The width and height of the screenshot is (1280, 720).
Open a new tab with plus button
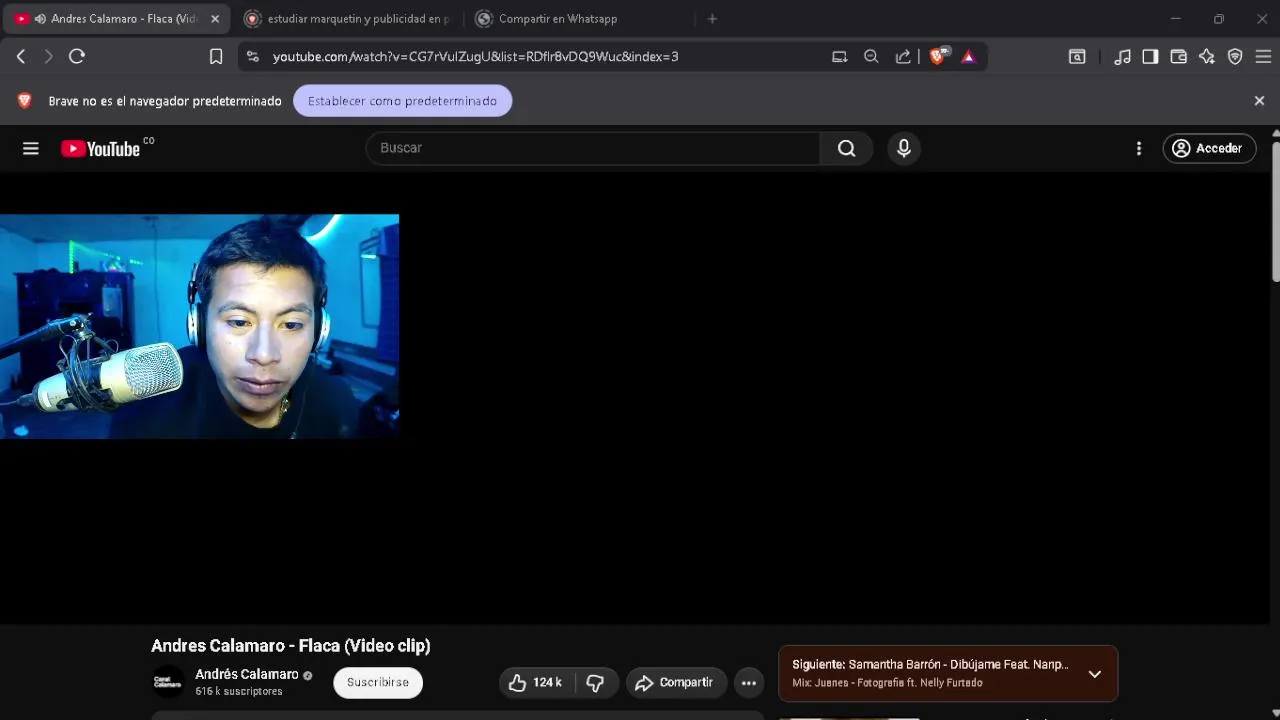pos(712,19)
